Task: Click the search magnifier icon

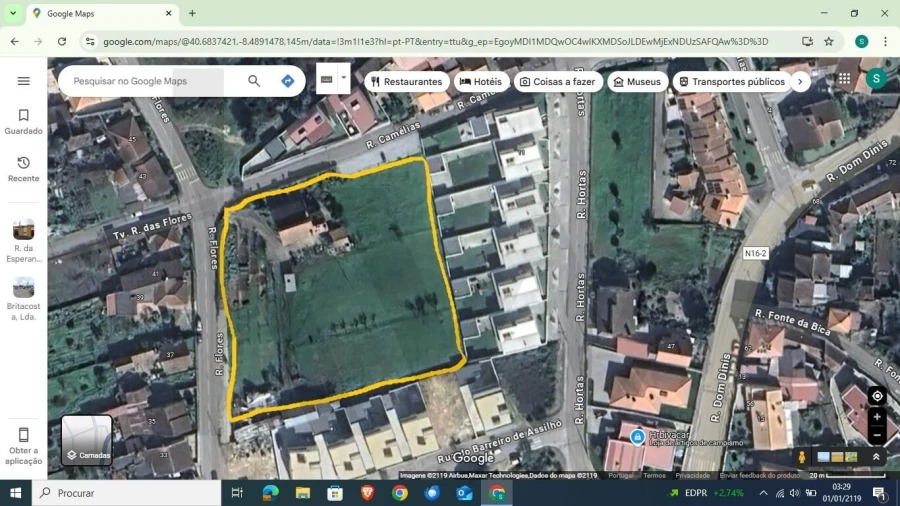Action: (x=254, y=81)
